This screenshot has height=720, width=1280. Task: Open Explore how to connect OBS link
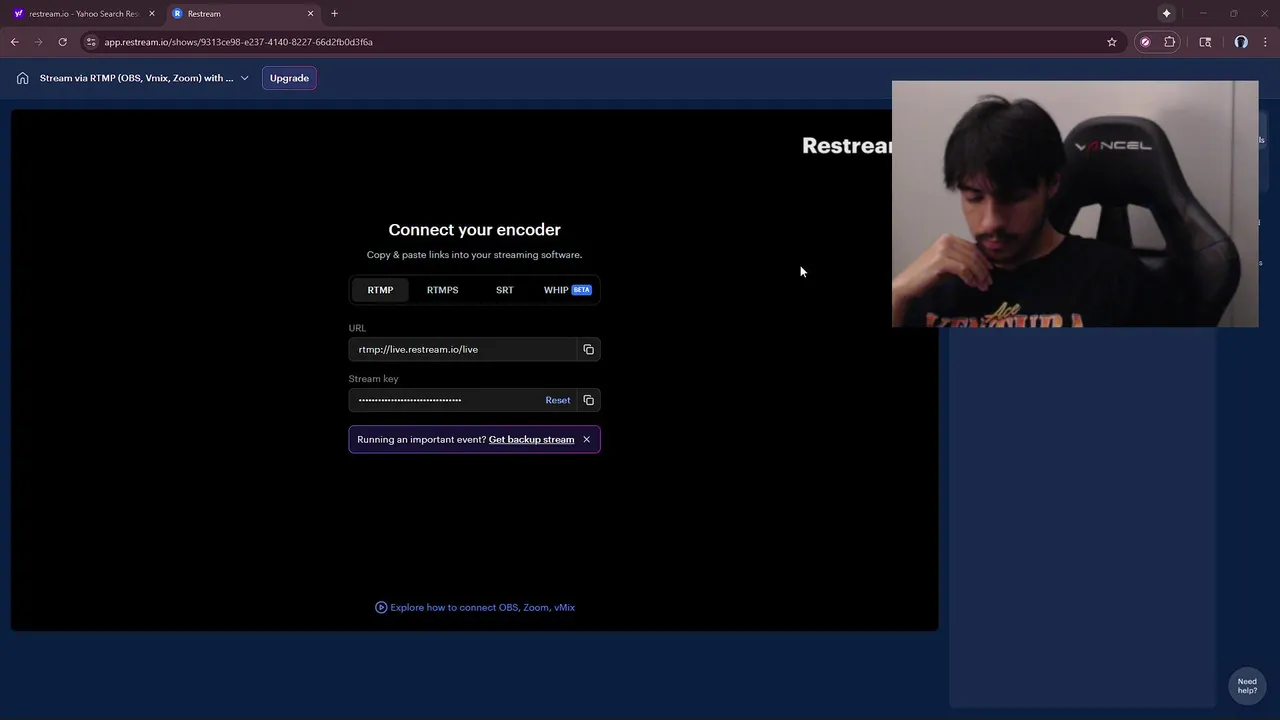tap(482, 607)
